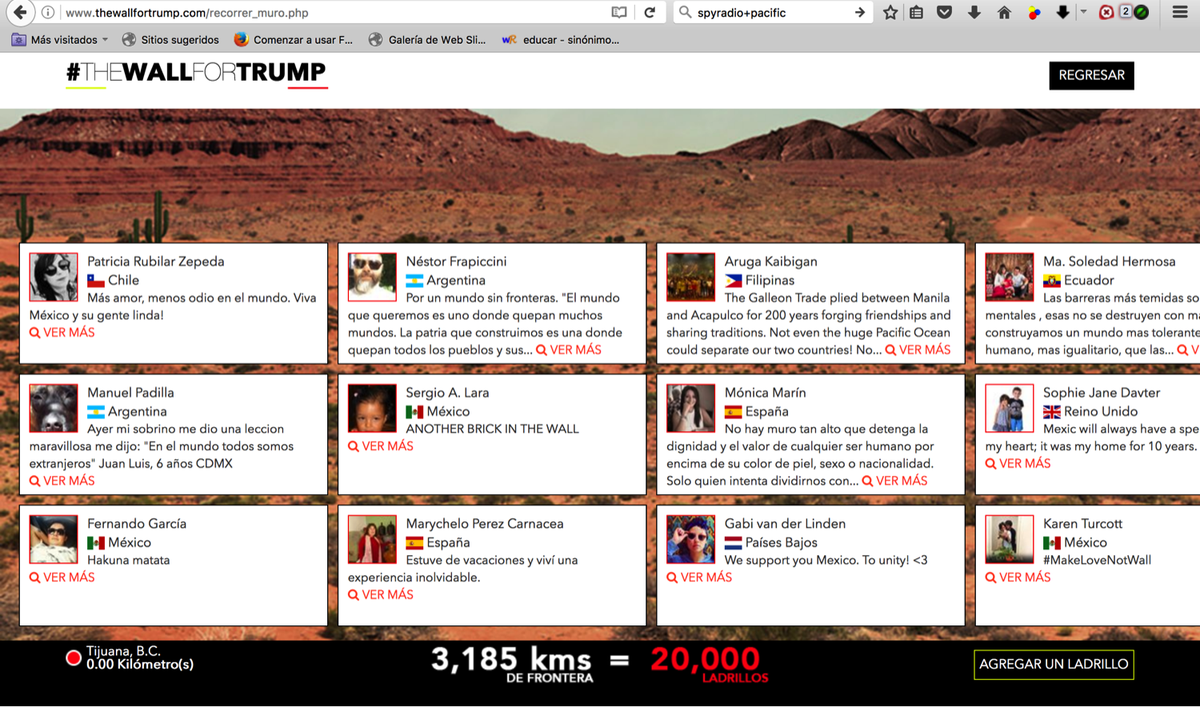Submit search with the go arrow

point(859,13)
